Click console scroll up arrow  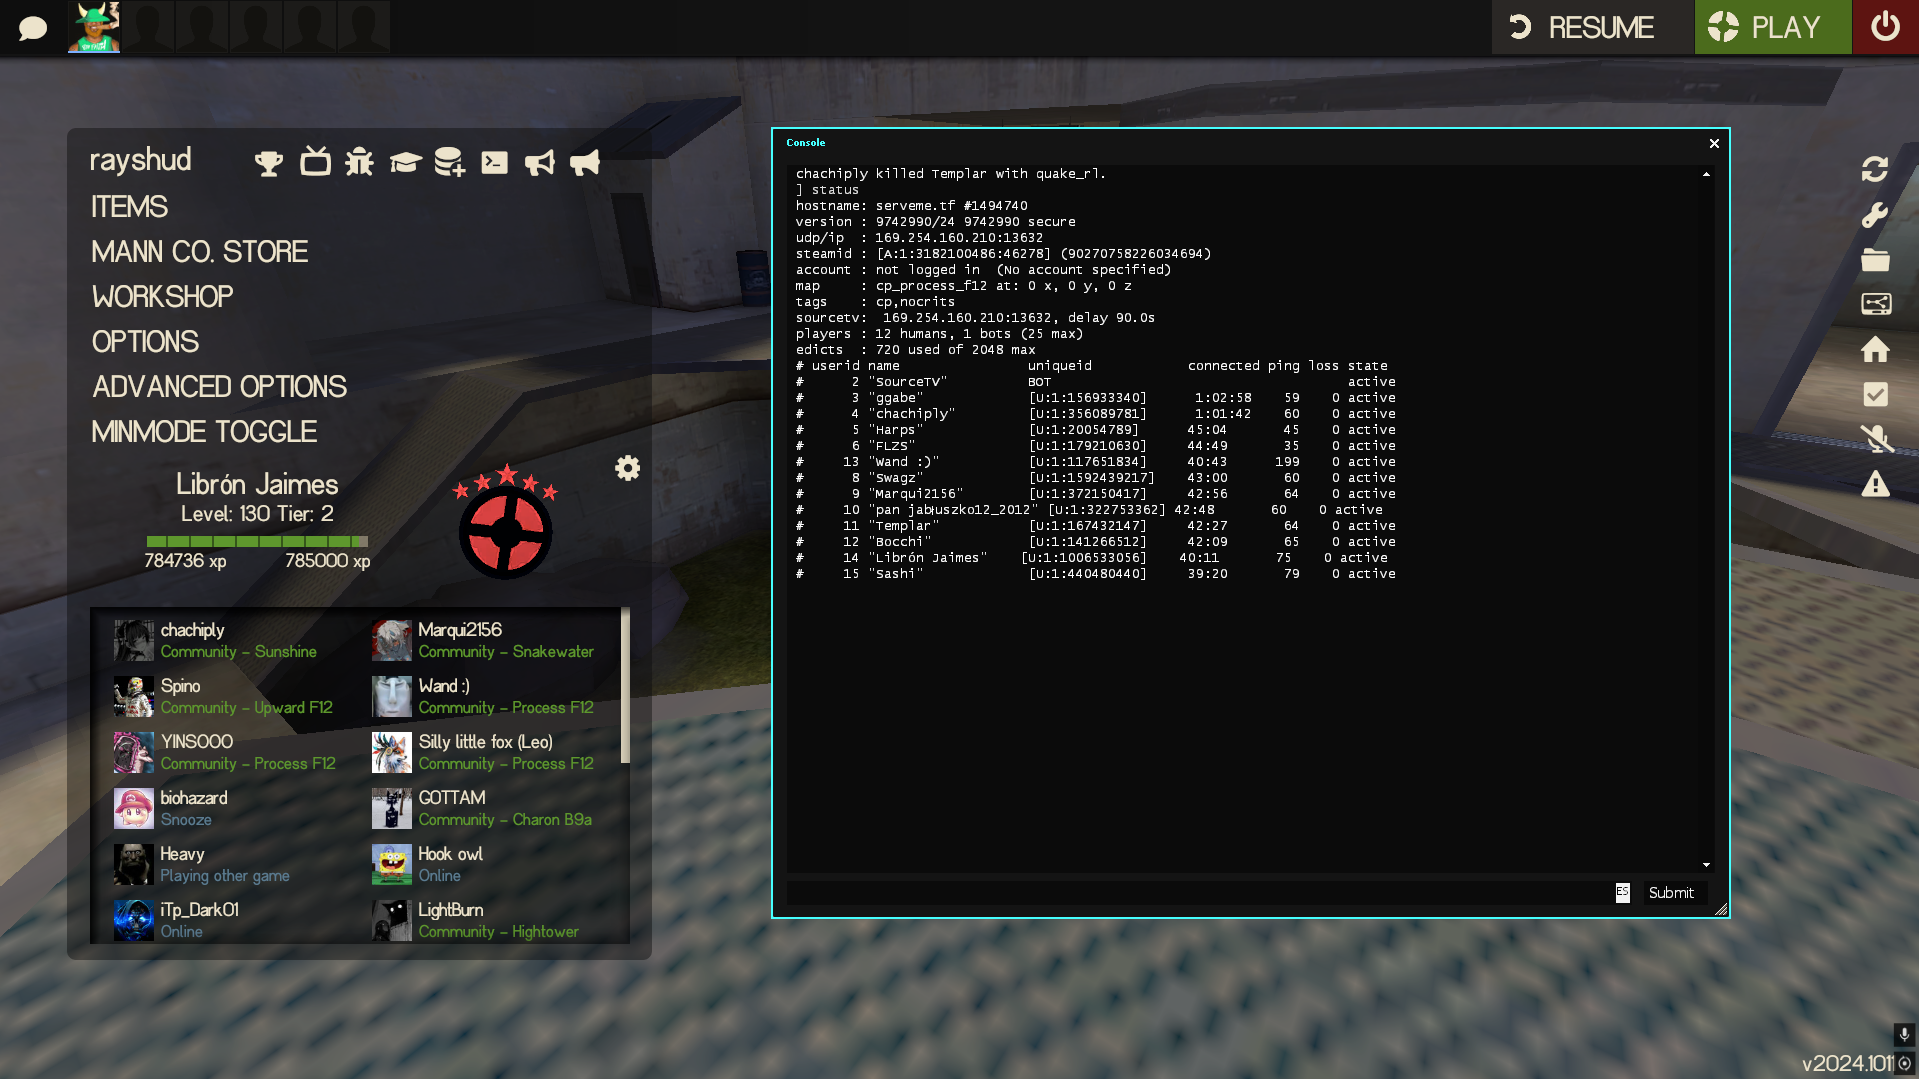point(1706,174)
